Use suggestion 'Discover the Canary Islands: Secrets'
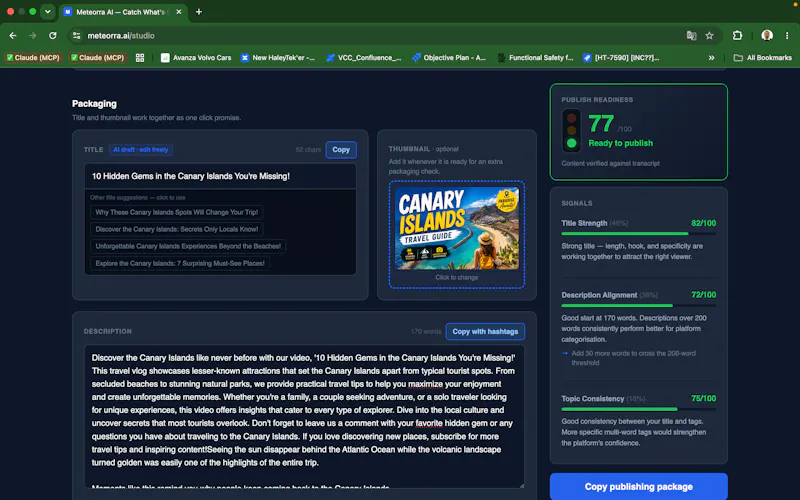Viewport: 800px width, 500px height. [x=177, y=229]
